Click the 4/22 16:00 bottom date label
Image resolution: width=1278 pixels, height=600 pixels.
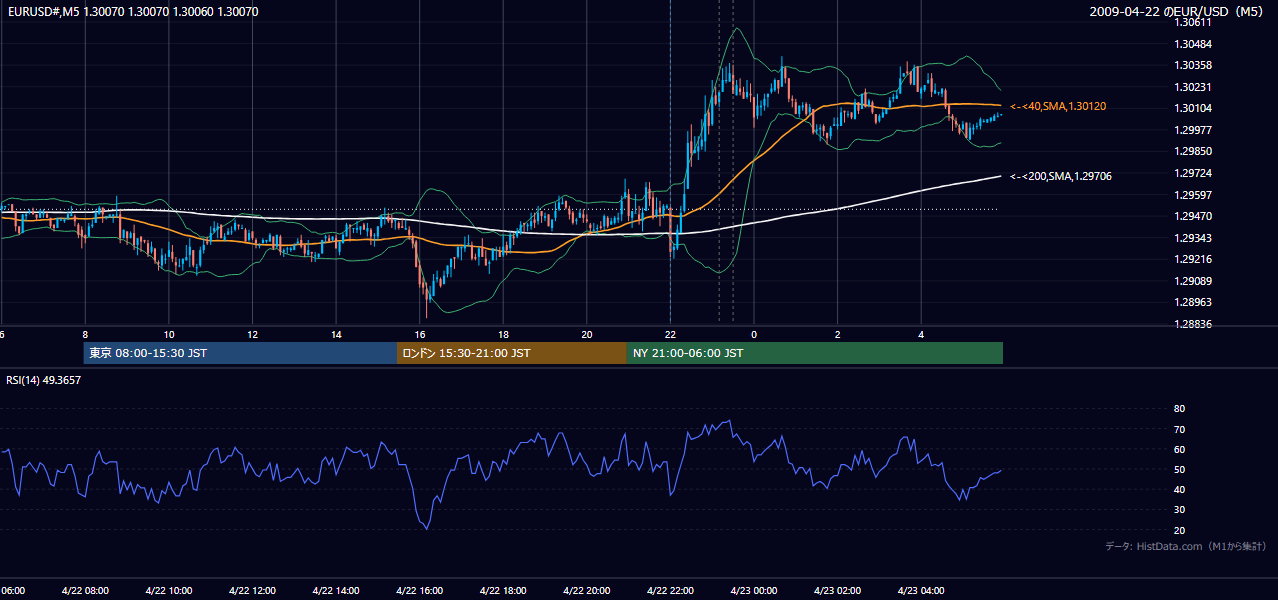point(420,591)
